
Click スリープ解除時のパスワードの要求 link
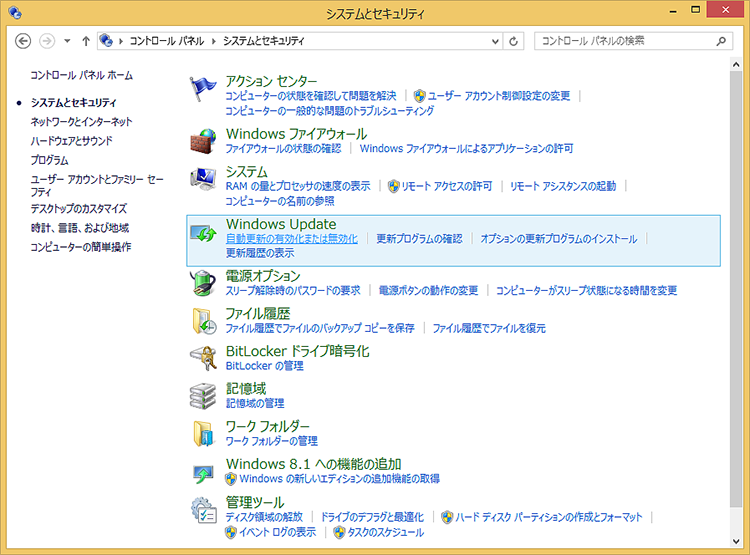293,290
